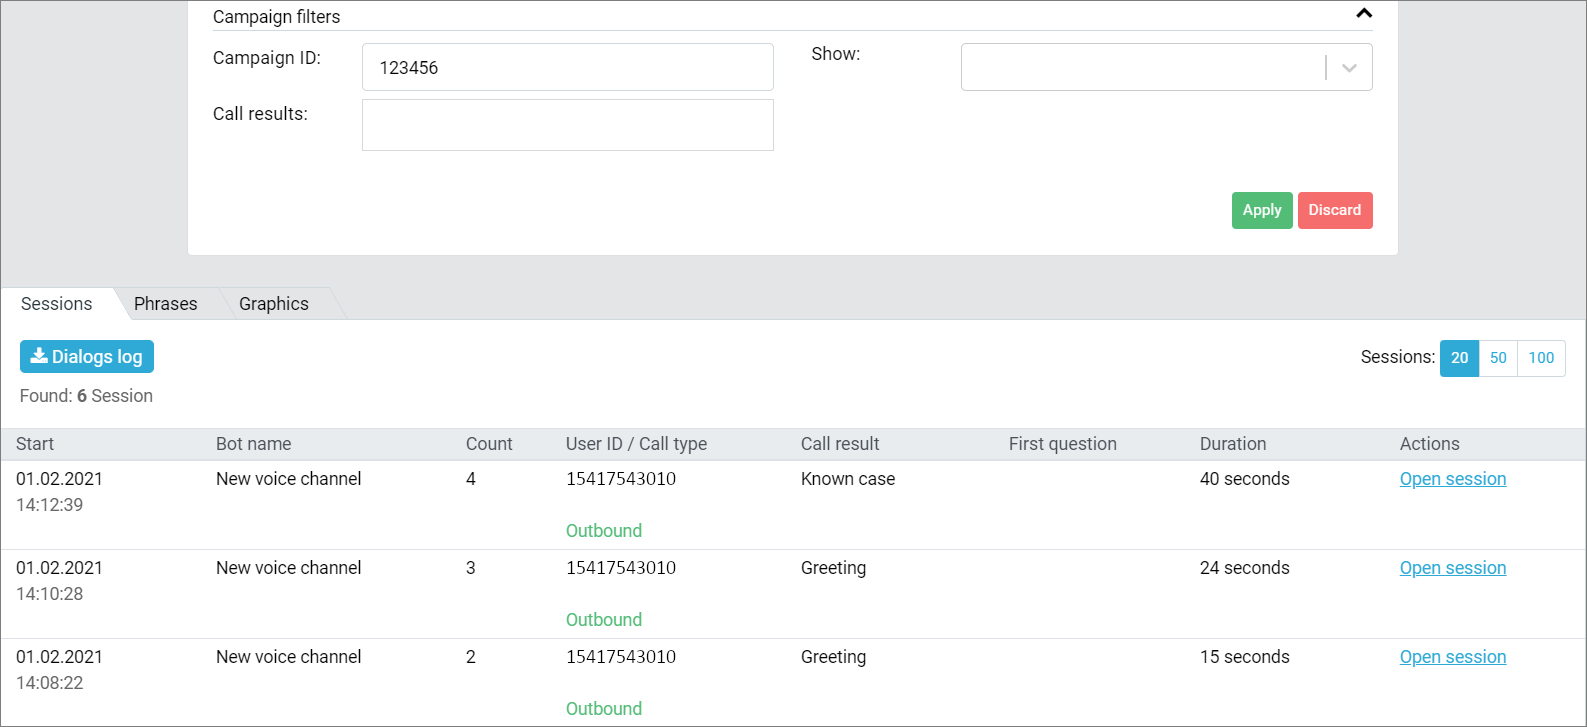Switch to the Graphics tab
The width and height of the screenshot is (1587, 727).
(273, 304)
